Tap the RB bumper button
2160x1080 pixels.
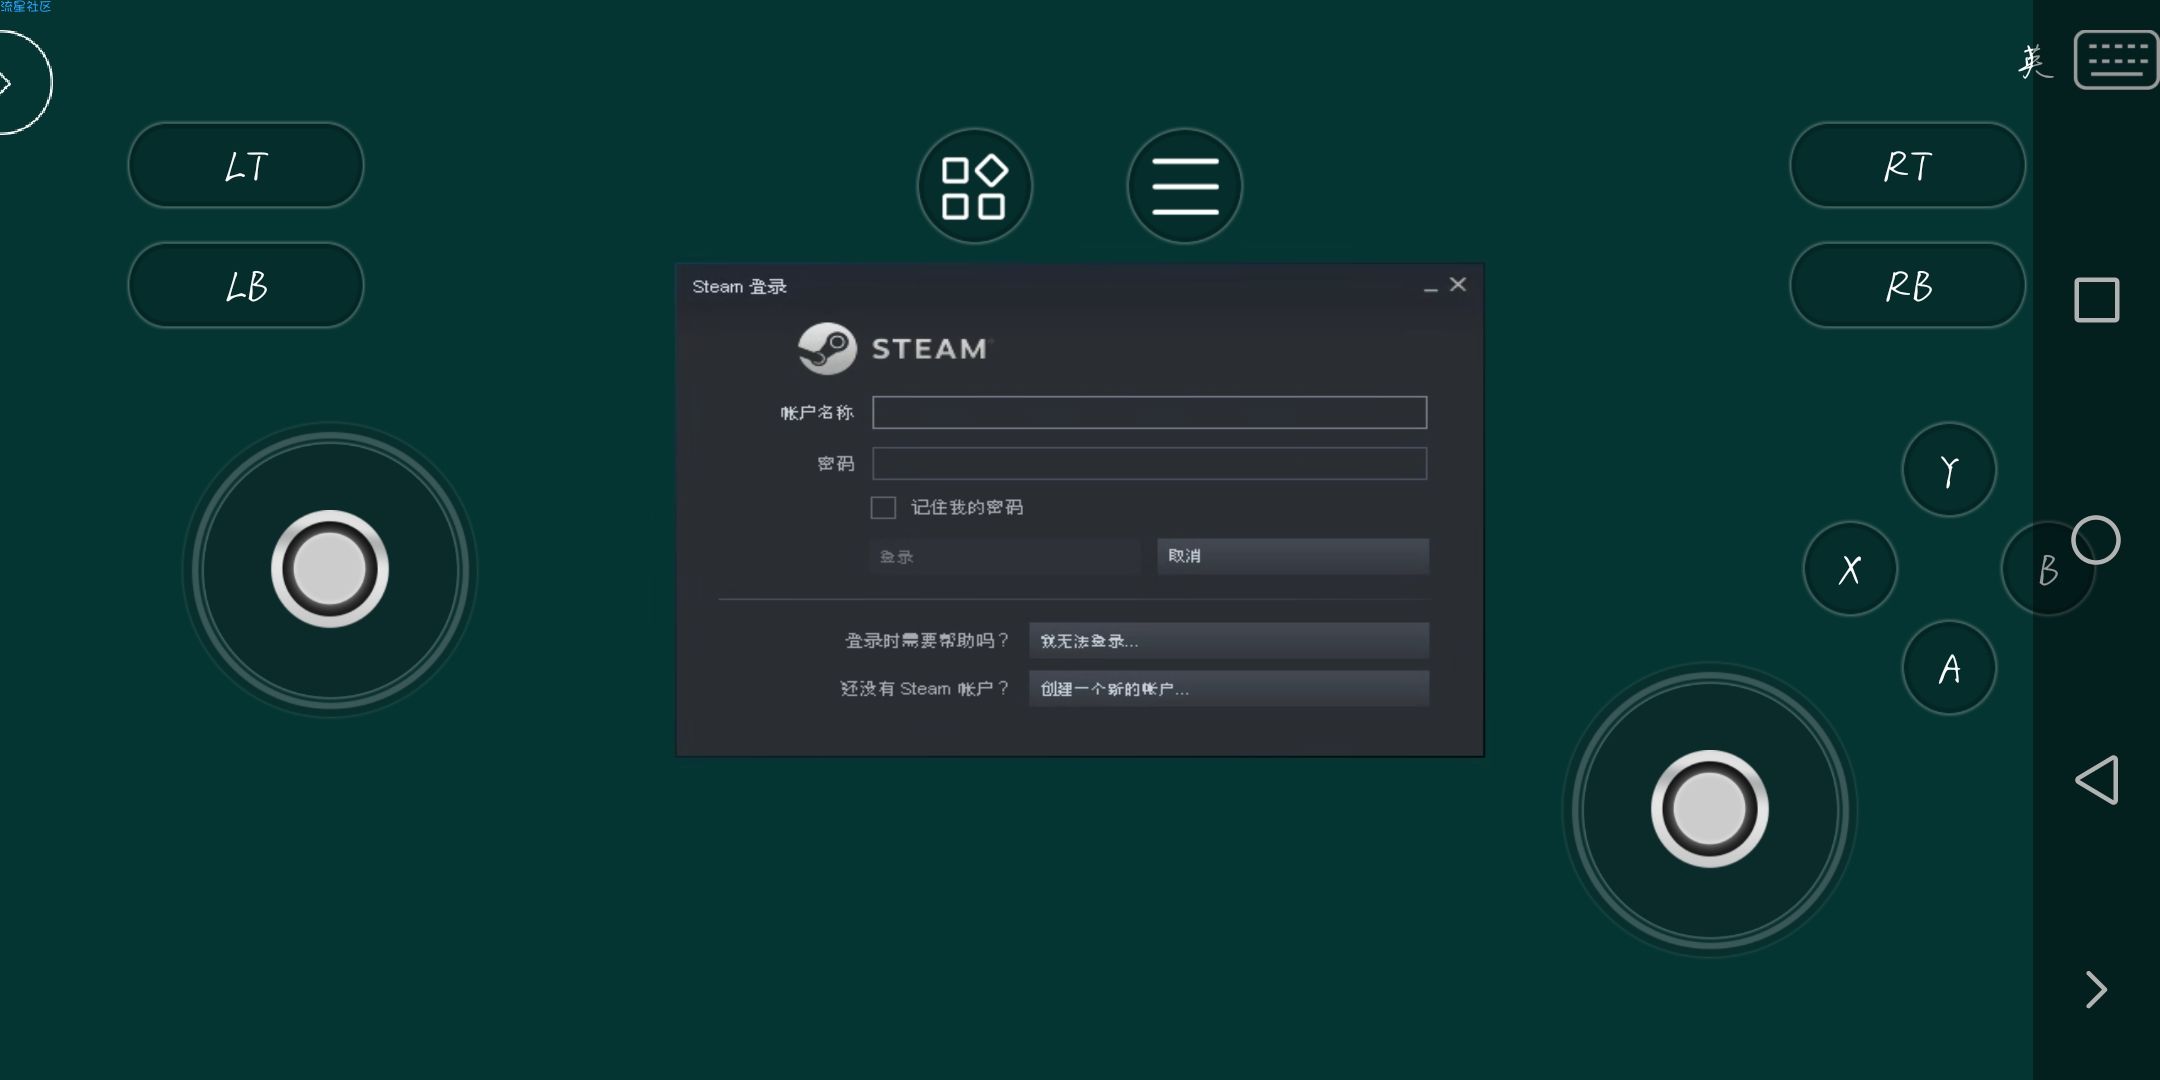pos(1907,286)
